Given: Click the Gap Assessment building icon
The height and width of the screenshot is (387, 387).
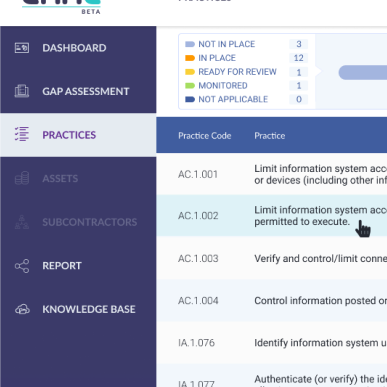Looking at the screenshot, I should (x=22, y=91).
